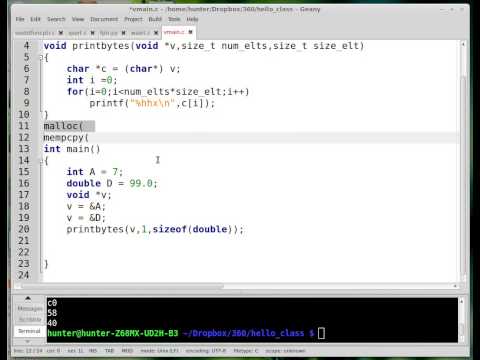Collapse the fold marker at line 5
Screen dimensions: 480x360
click(x=41, y=58)
